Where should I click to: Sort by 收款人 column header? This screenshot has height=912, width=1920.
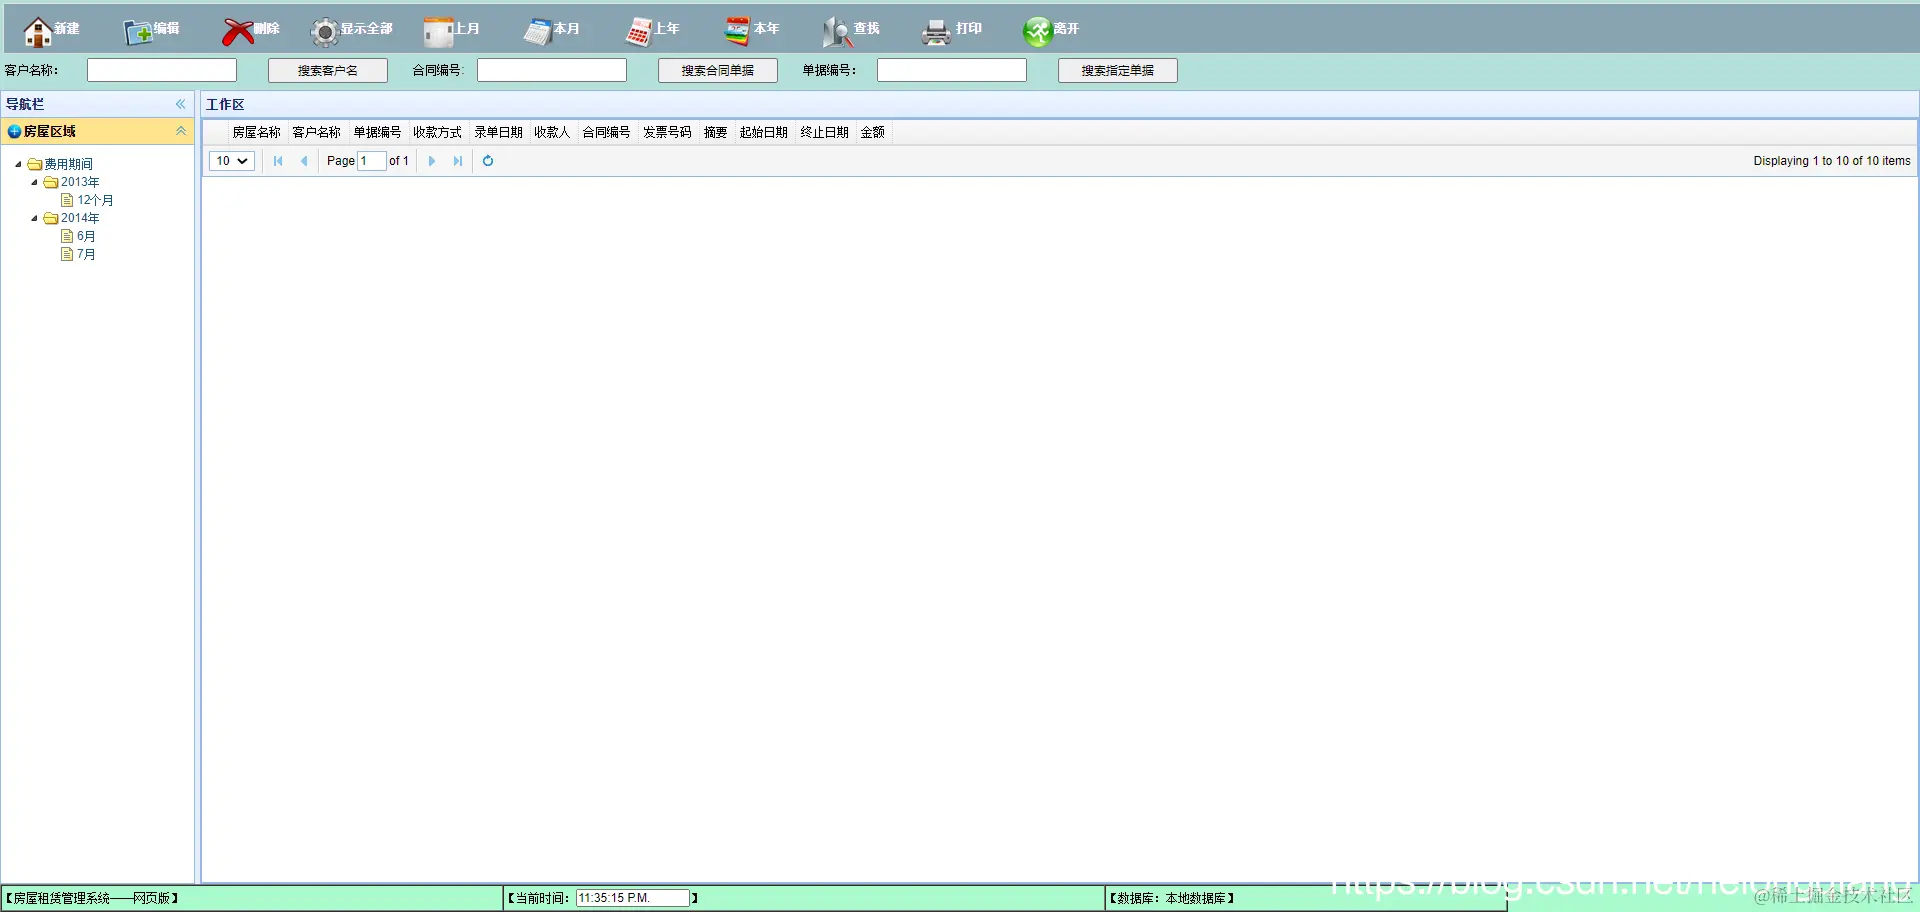[552, 132]
